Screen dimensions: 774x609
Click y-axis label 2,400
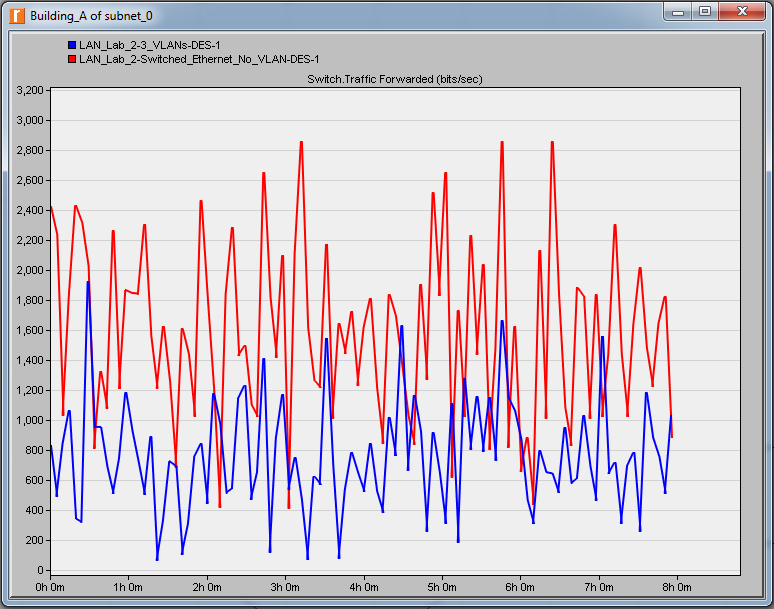[x=30, y=210]
